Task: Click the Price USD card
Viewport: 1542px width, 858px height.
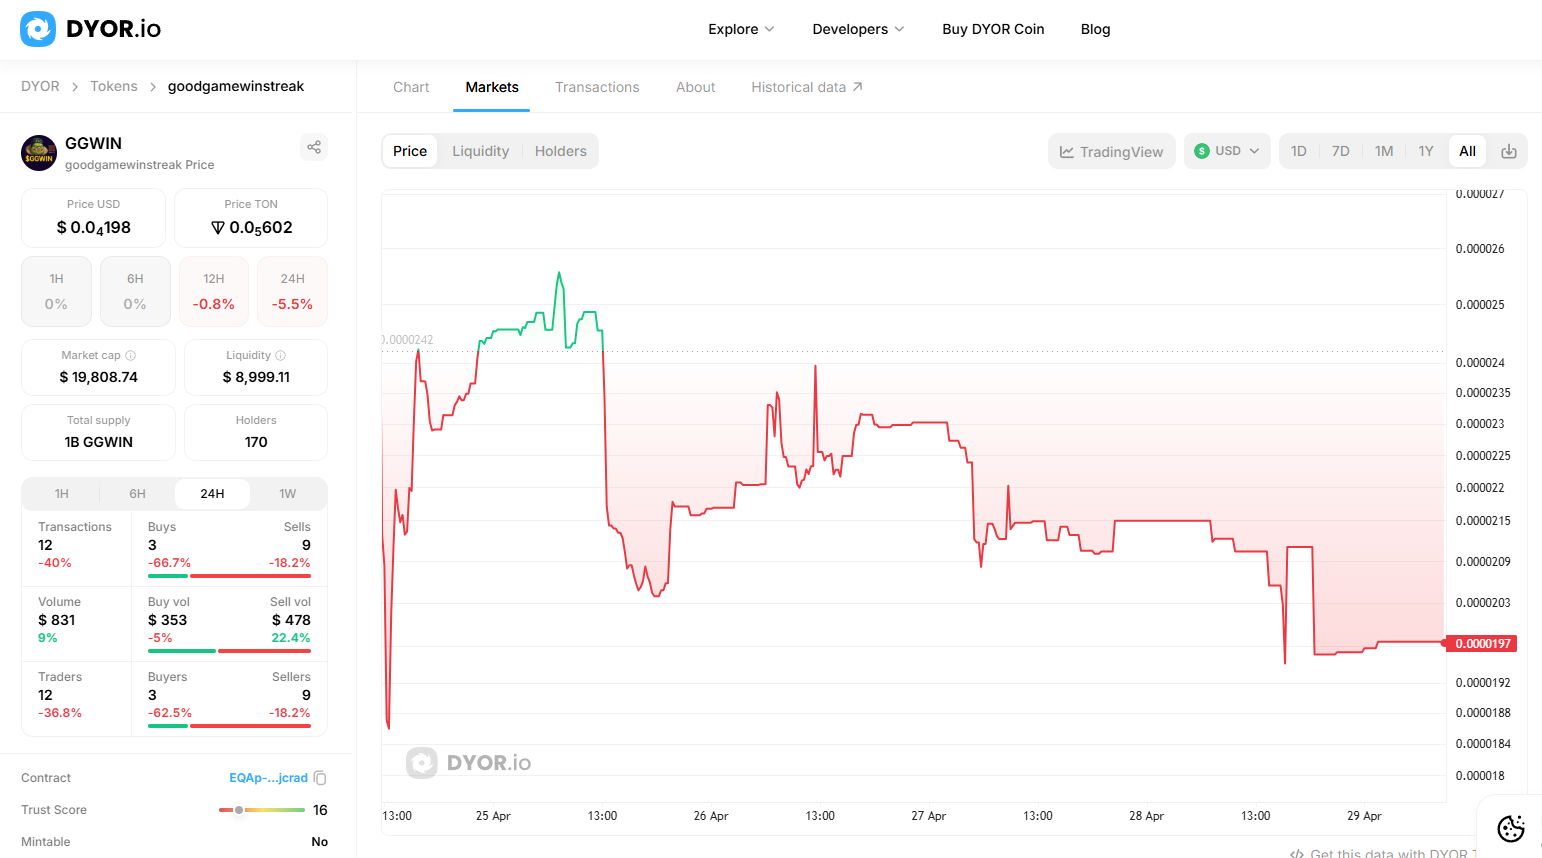Action: pyautogui.click(x=94, y=218)
